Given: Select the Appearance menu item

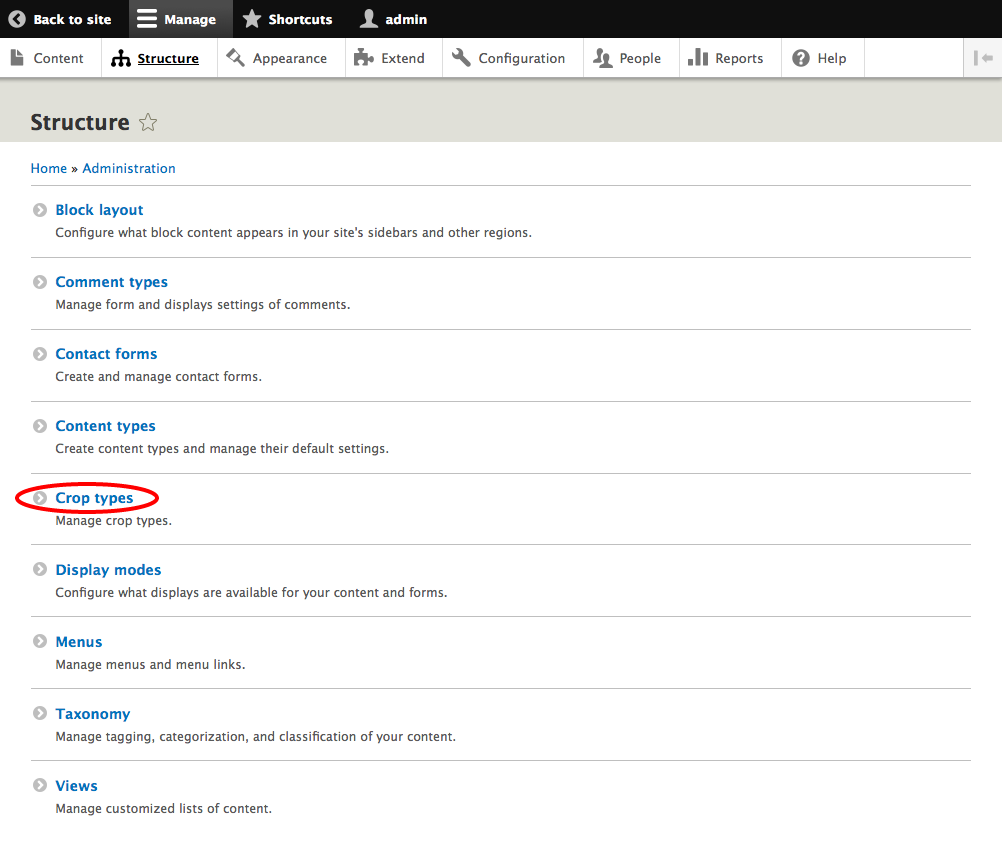Looking at the screenshot, I should [277, 59].
